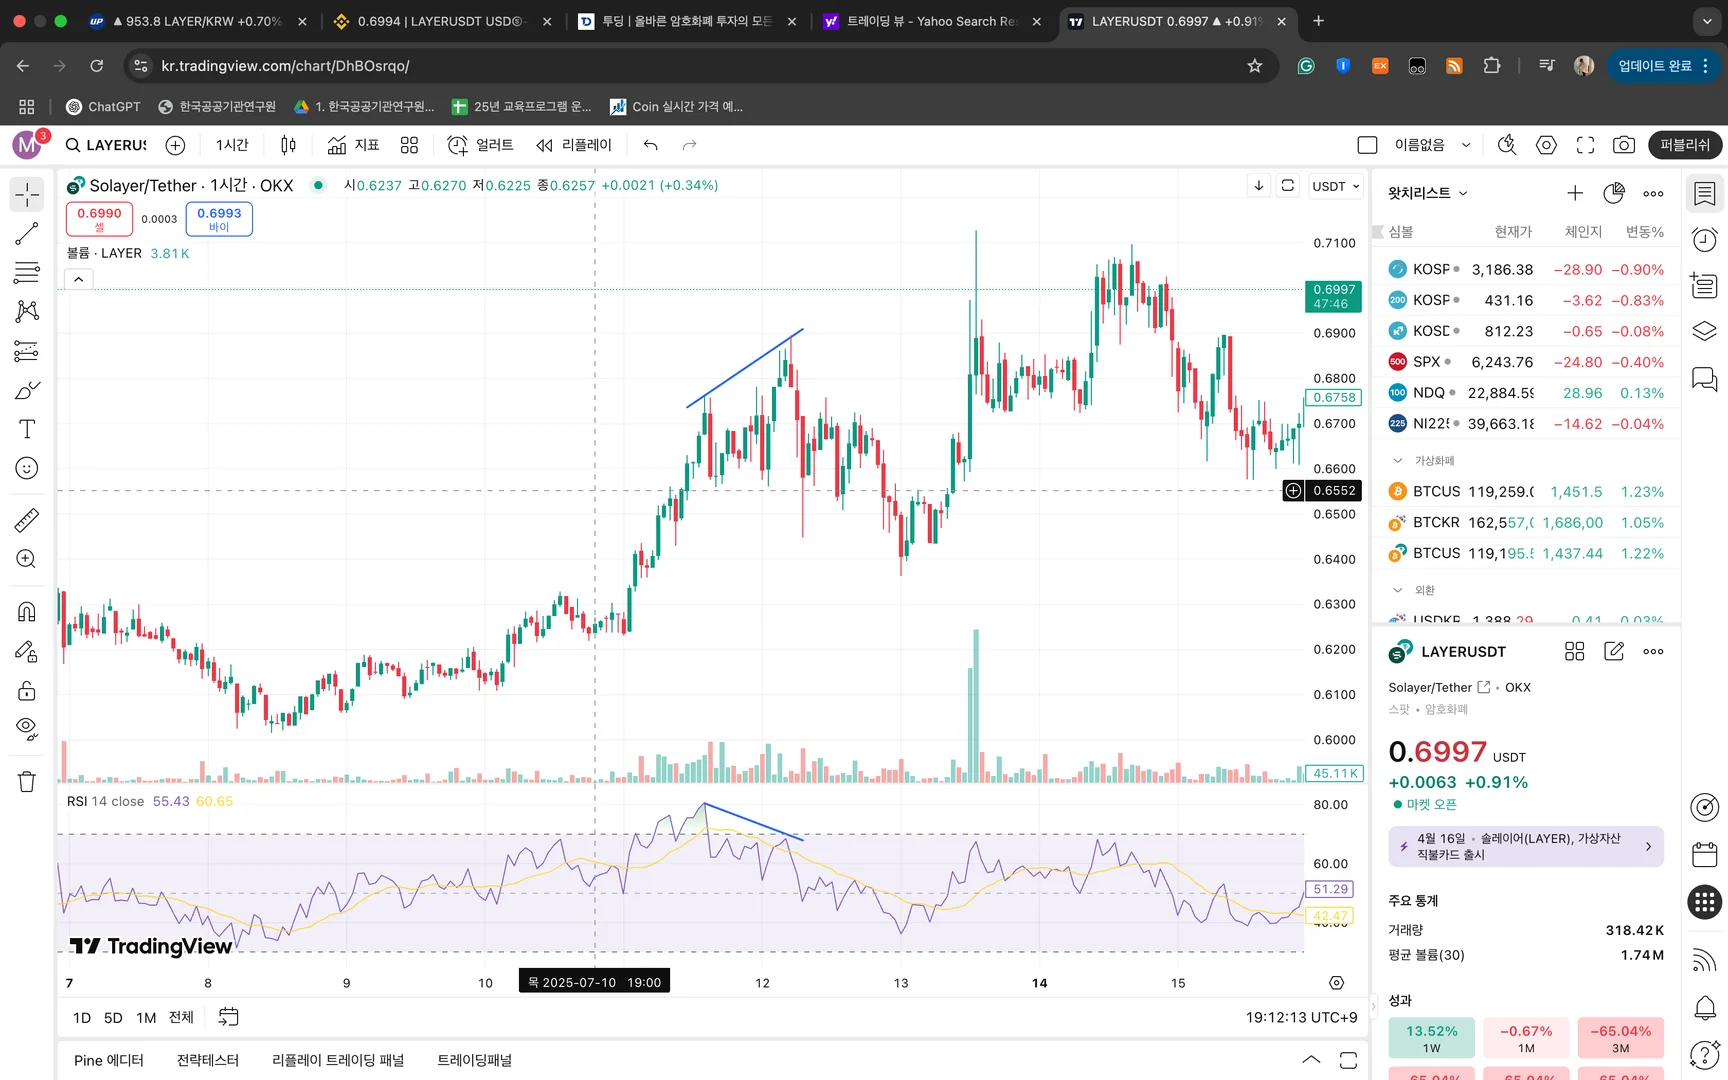Image resolution: width=1728 pixels, height=1080 pixels.
Task: Collapse the indicator legend chevron
Action: click(79, 280)
